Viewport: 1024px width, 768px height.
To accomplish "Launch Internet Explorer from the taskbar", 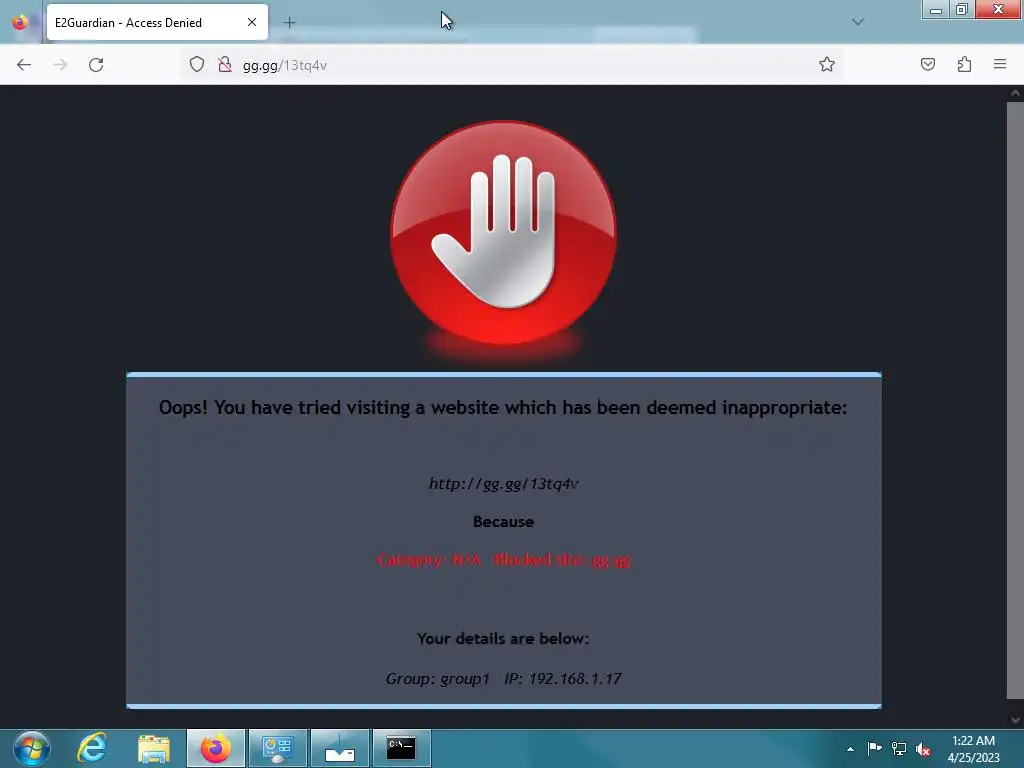I will 92,748.
